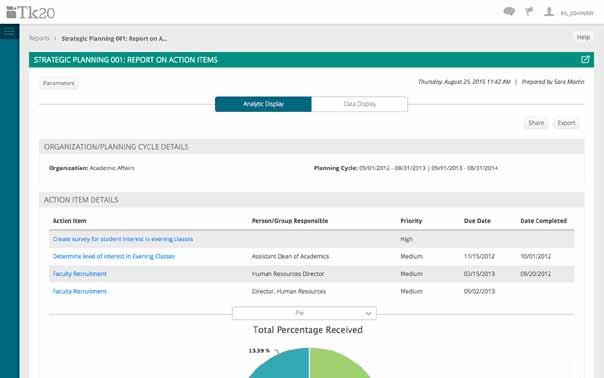
Task: Click the Export button
Action: 566,123
